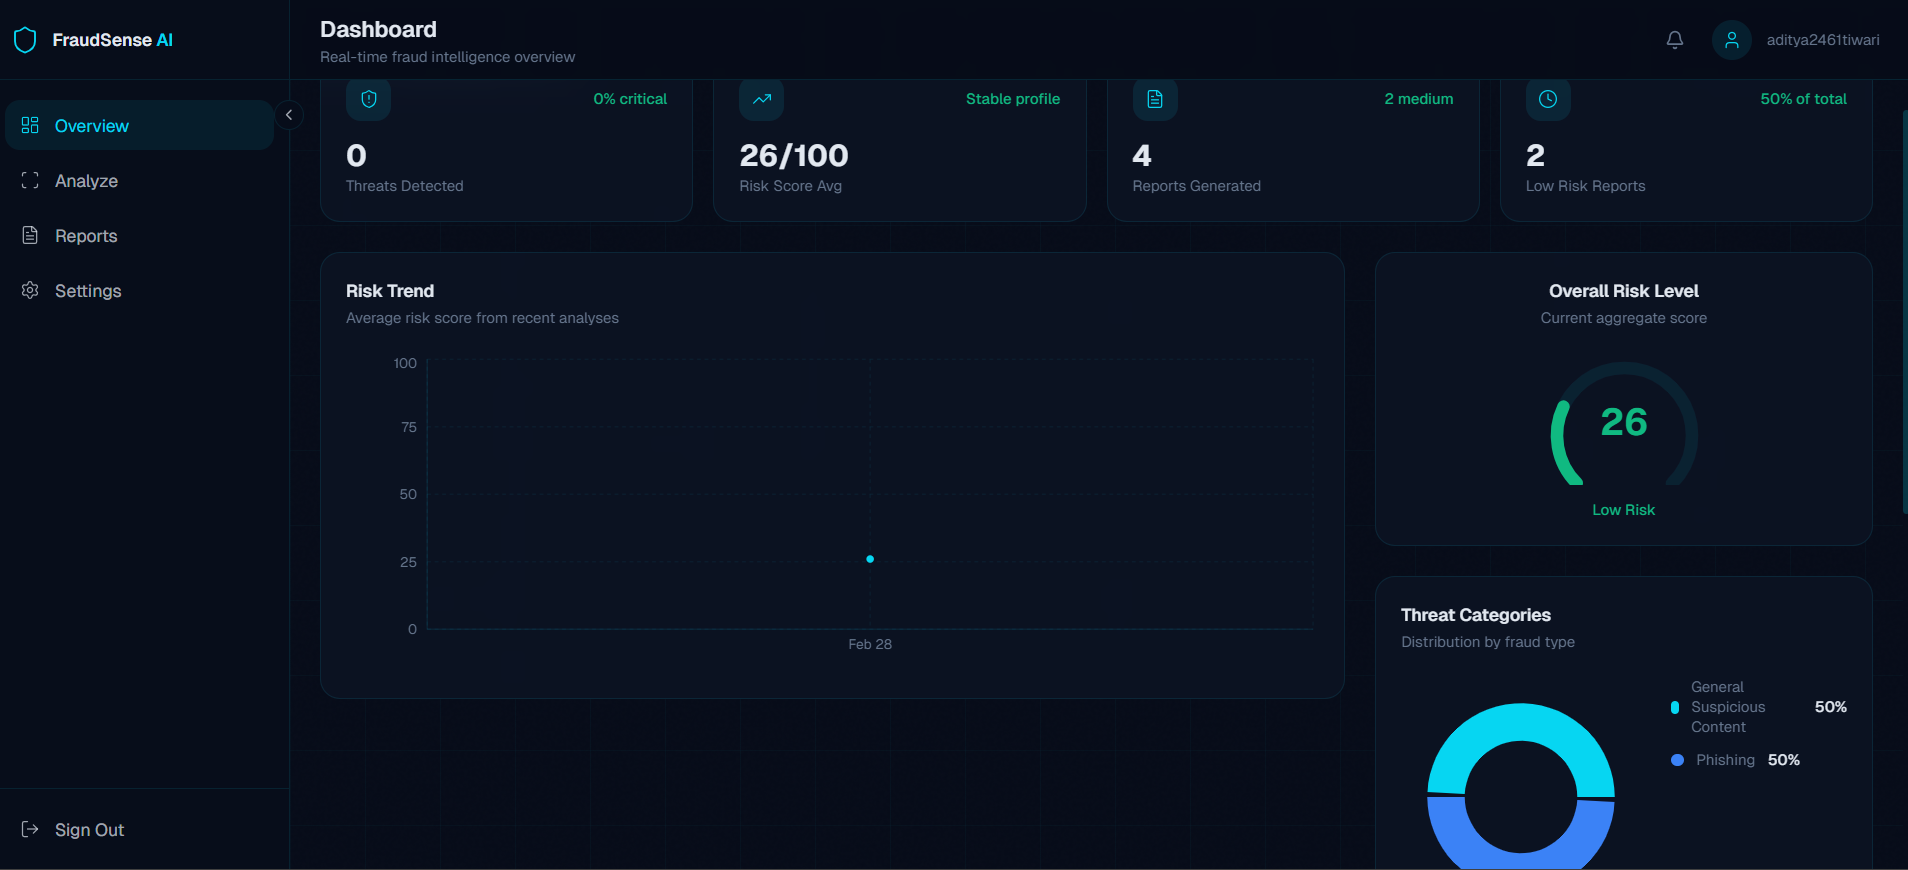The width and height of the screenshot is (1908, 870).
Task: Click the clock icon on Low Risk Reports card
Action: (x=1548, y=99)
